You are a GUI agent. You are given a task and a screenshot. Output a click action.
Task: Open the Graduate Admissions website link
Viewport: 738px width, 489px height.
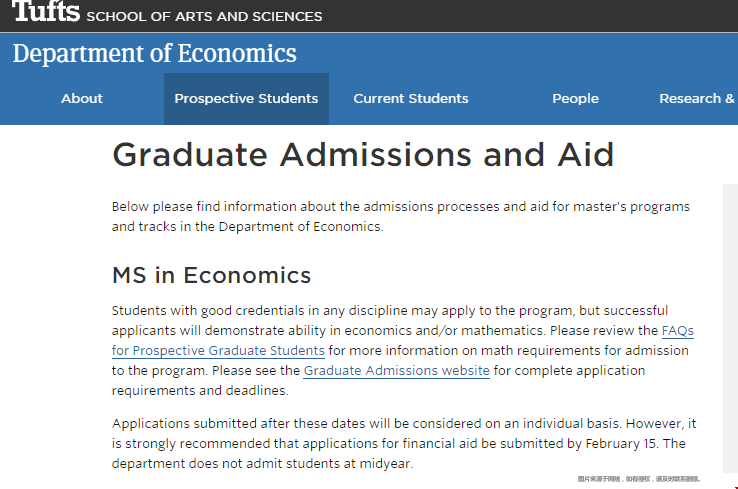[397, 371]
